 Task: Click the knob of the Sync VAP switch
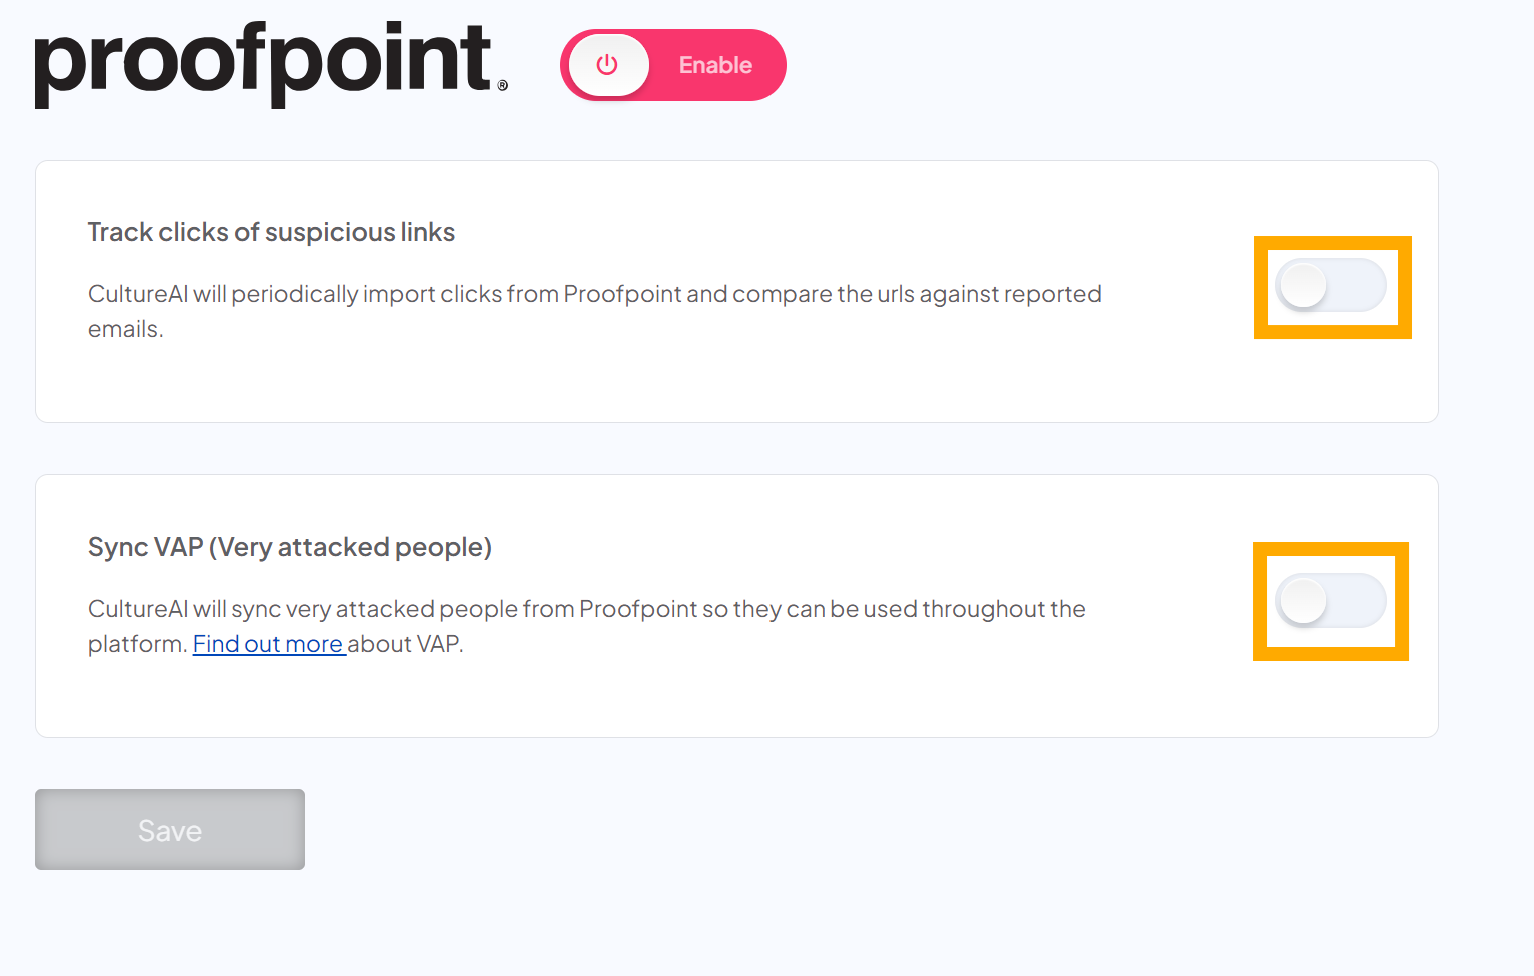point(1301,601)
